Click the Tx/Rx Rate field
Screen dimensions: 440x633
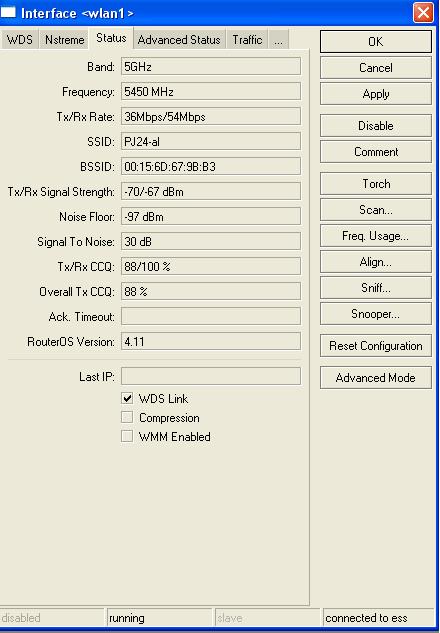tap(211, 116)
